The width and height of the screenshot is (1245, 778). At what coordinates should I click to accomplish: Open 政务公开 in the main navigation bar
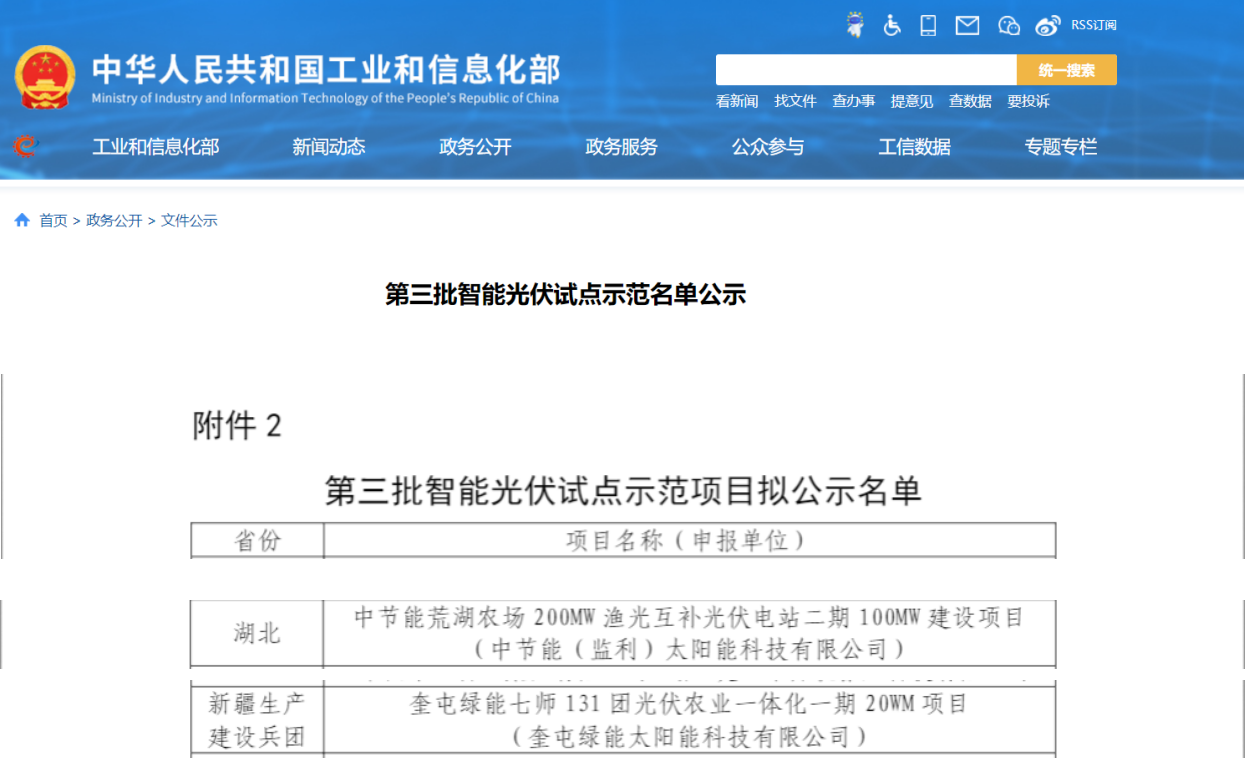tap(475, 147)
